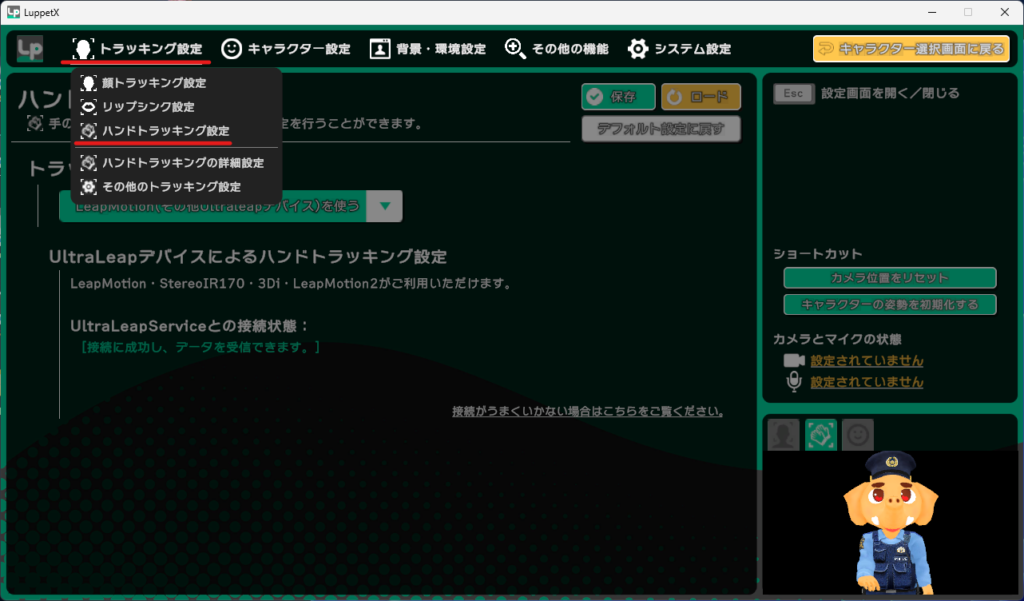Select the smiley lip-sync status icon
1024x601 pixels.
tap(858, 434)
